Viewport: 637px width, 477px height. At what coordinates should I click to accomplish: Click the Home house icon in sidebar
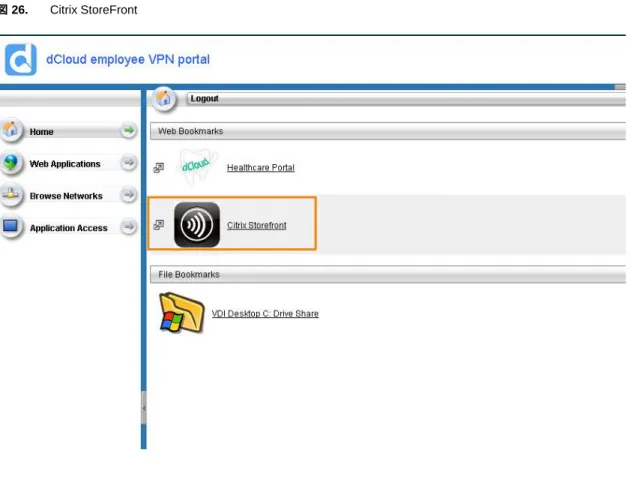[x=11, y=130]
